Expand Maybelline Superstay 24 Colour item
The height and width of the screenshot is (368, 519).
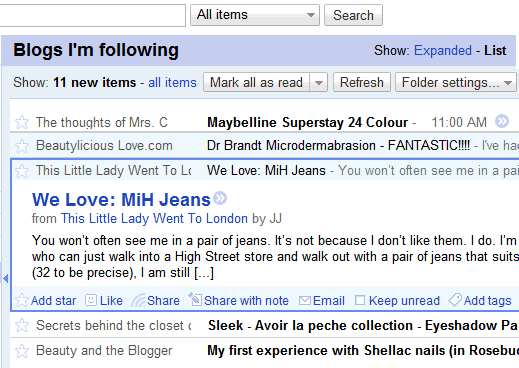click(x=307, y=122)
